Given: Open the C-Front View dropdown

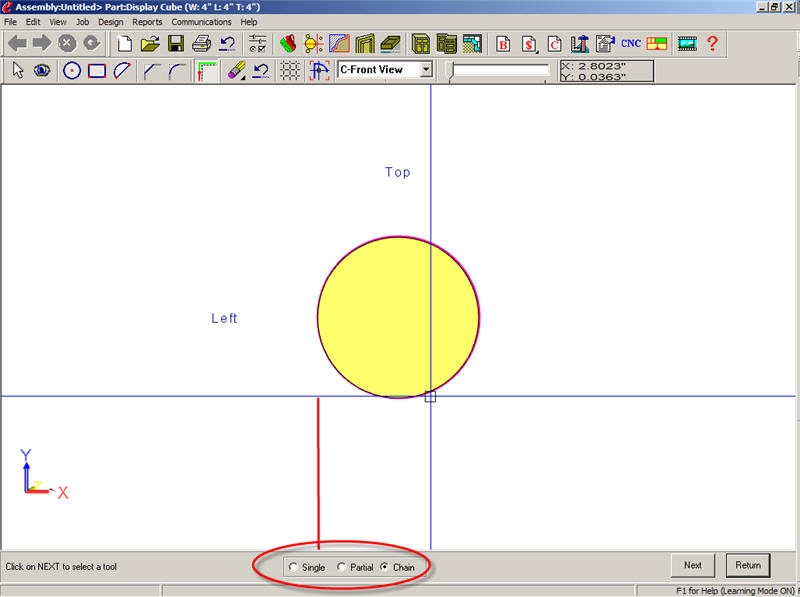Looking at the screenshot, I should pyautogui.click(x=426, y=70).
